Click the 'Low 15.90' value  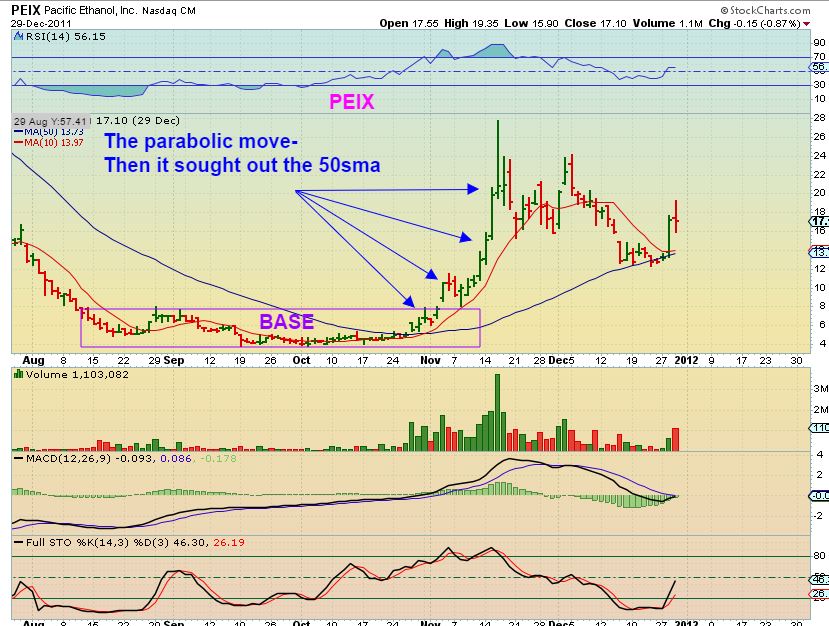(531, 23)
